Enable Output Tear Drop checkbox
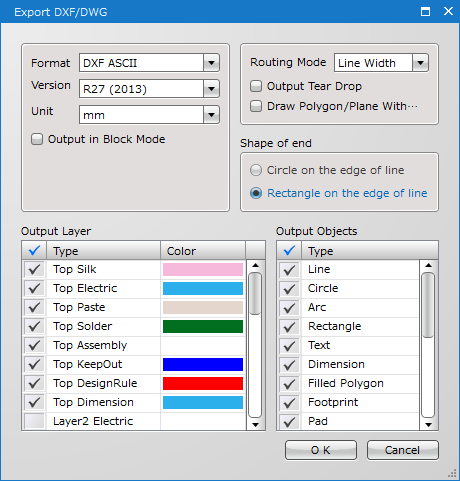 [x=256, y=86]
